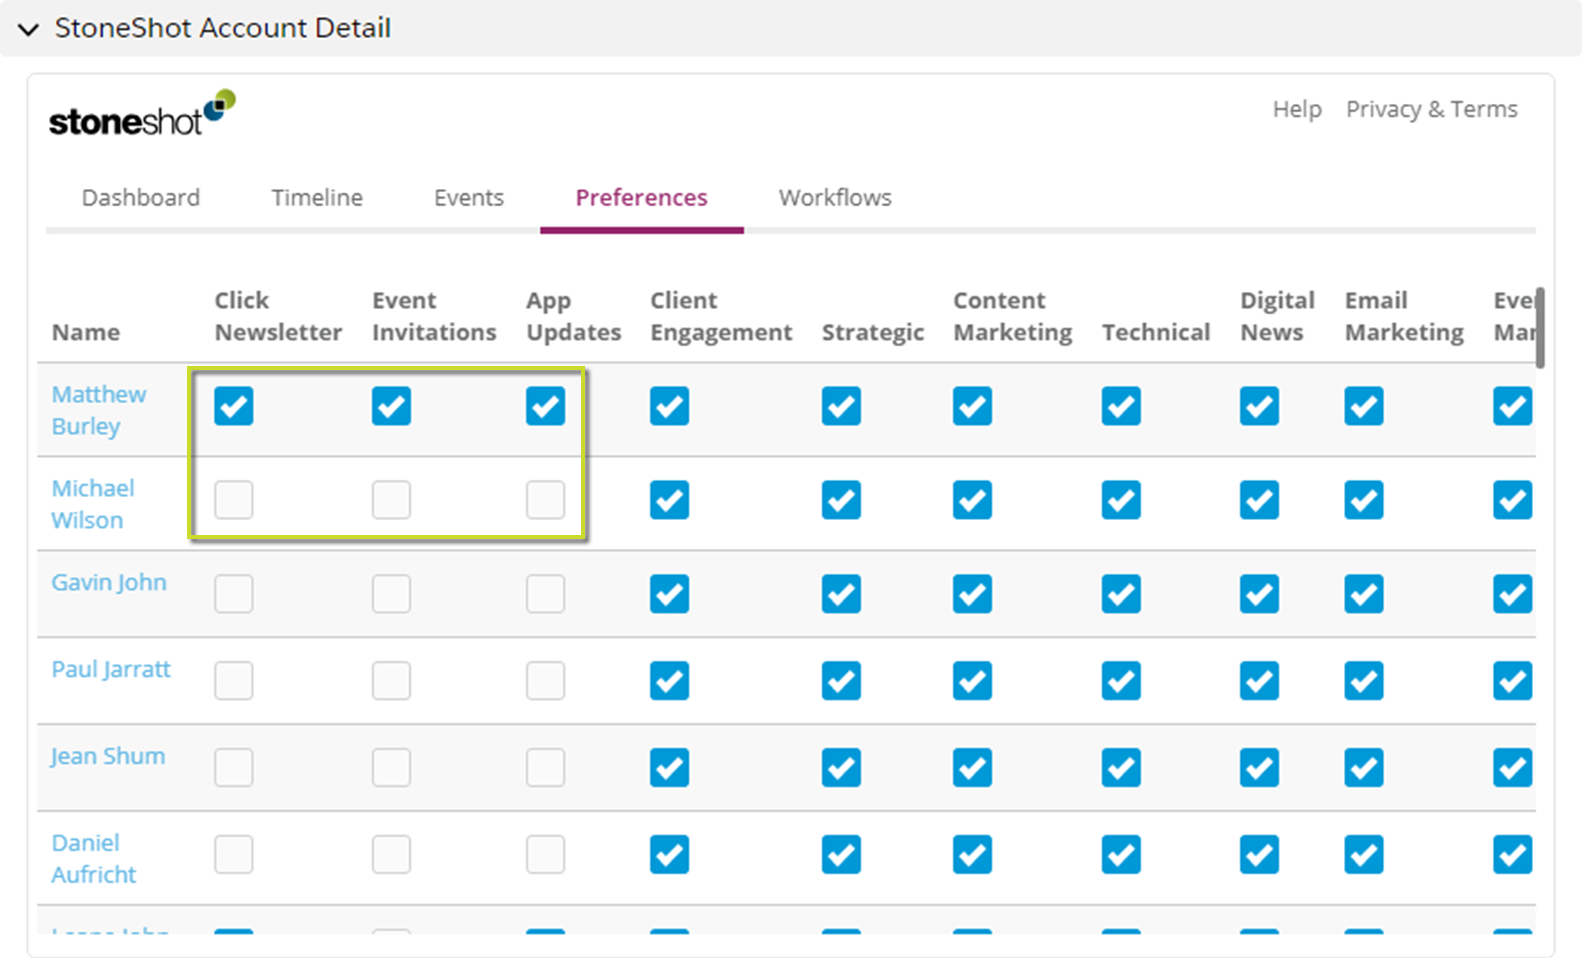Open Gavin John's contact link

pyautogui.click(x=109, y=582)
